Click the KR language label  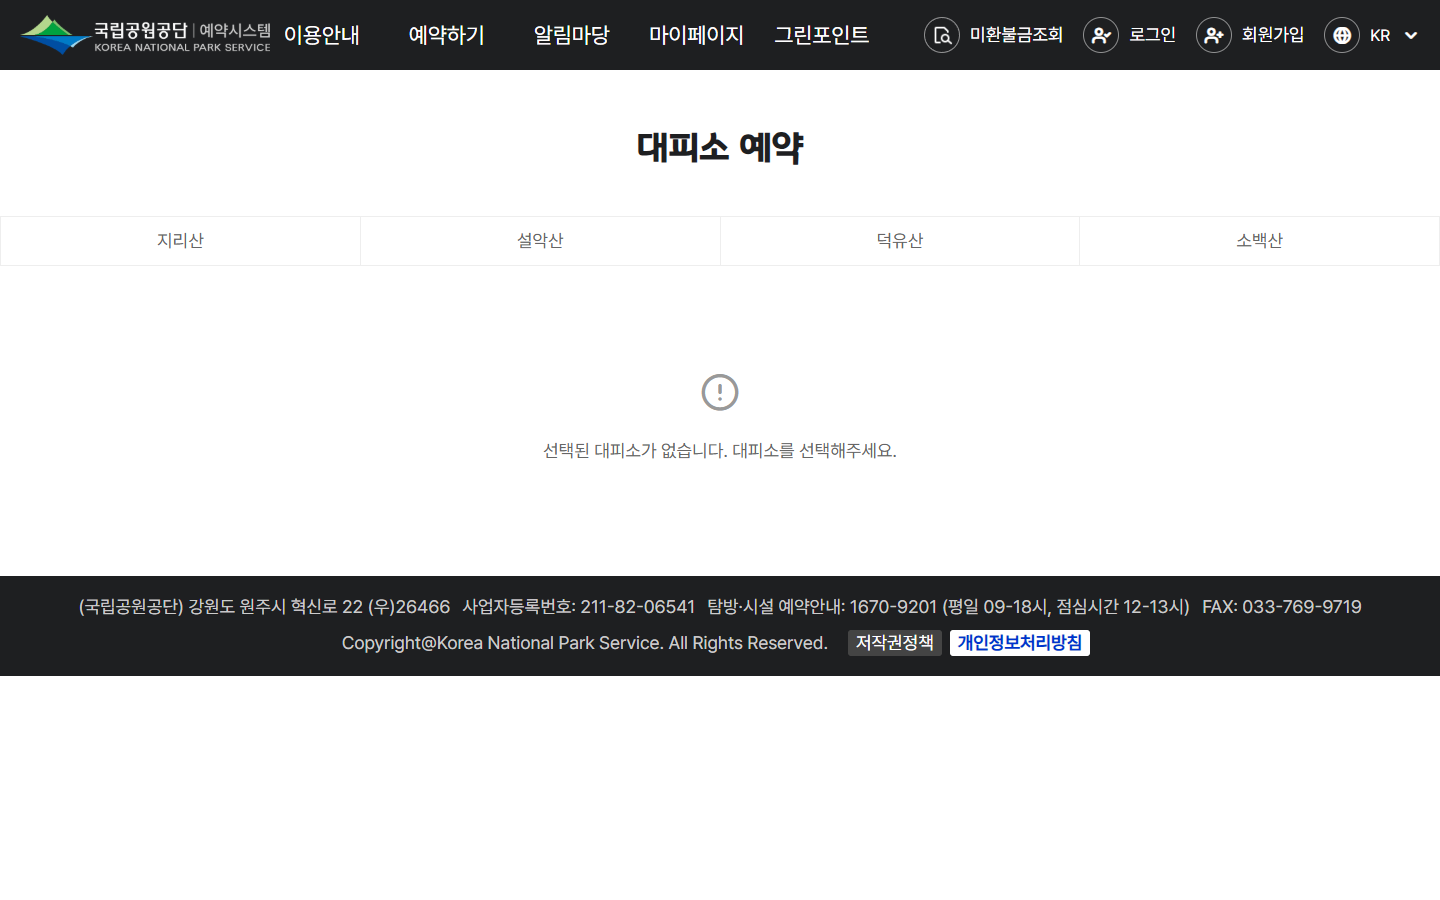(1380, 35)
